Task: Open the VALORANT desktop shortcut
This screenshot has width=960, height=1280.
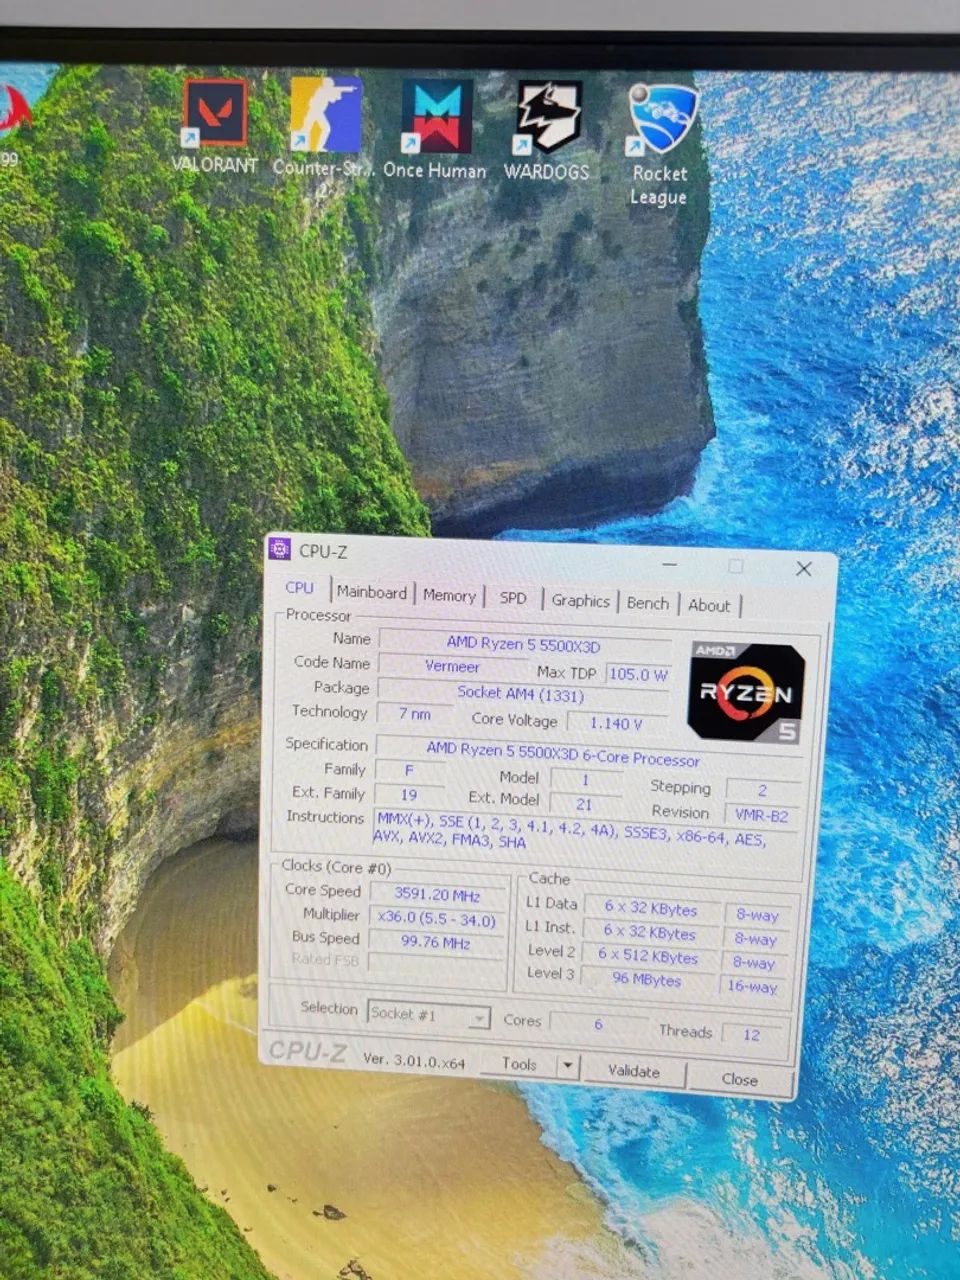Action: coord(215,127)
